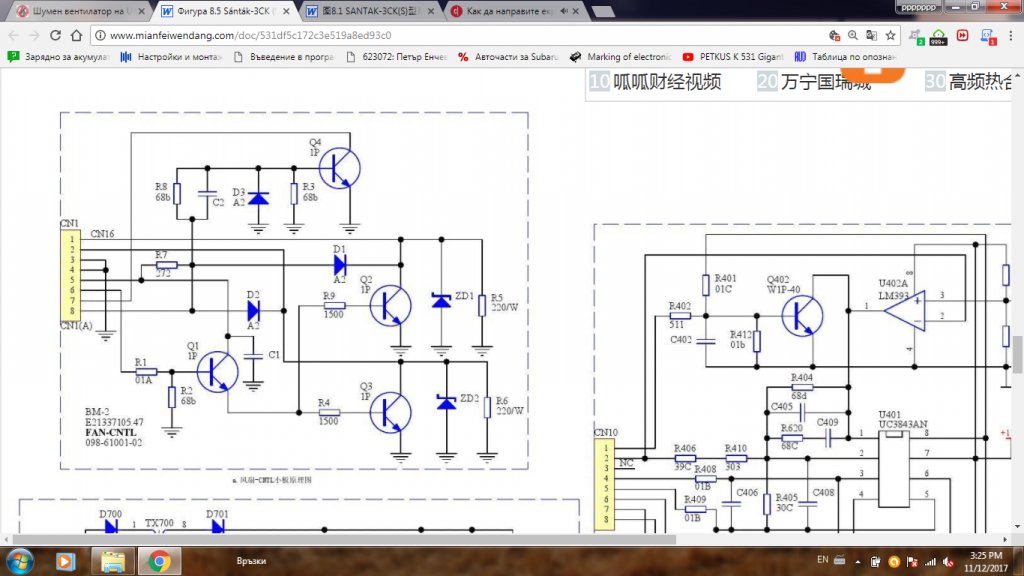Open the '呱呱财经视频' link ranked 10

click(667, 82)
